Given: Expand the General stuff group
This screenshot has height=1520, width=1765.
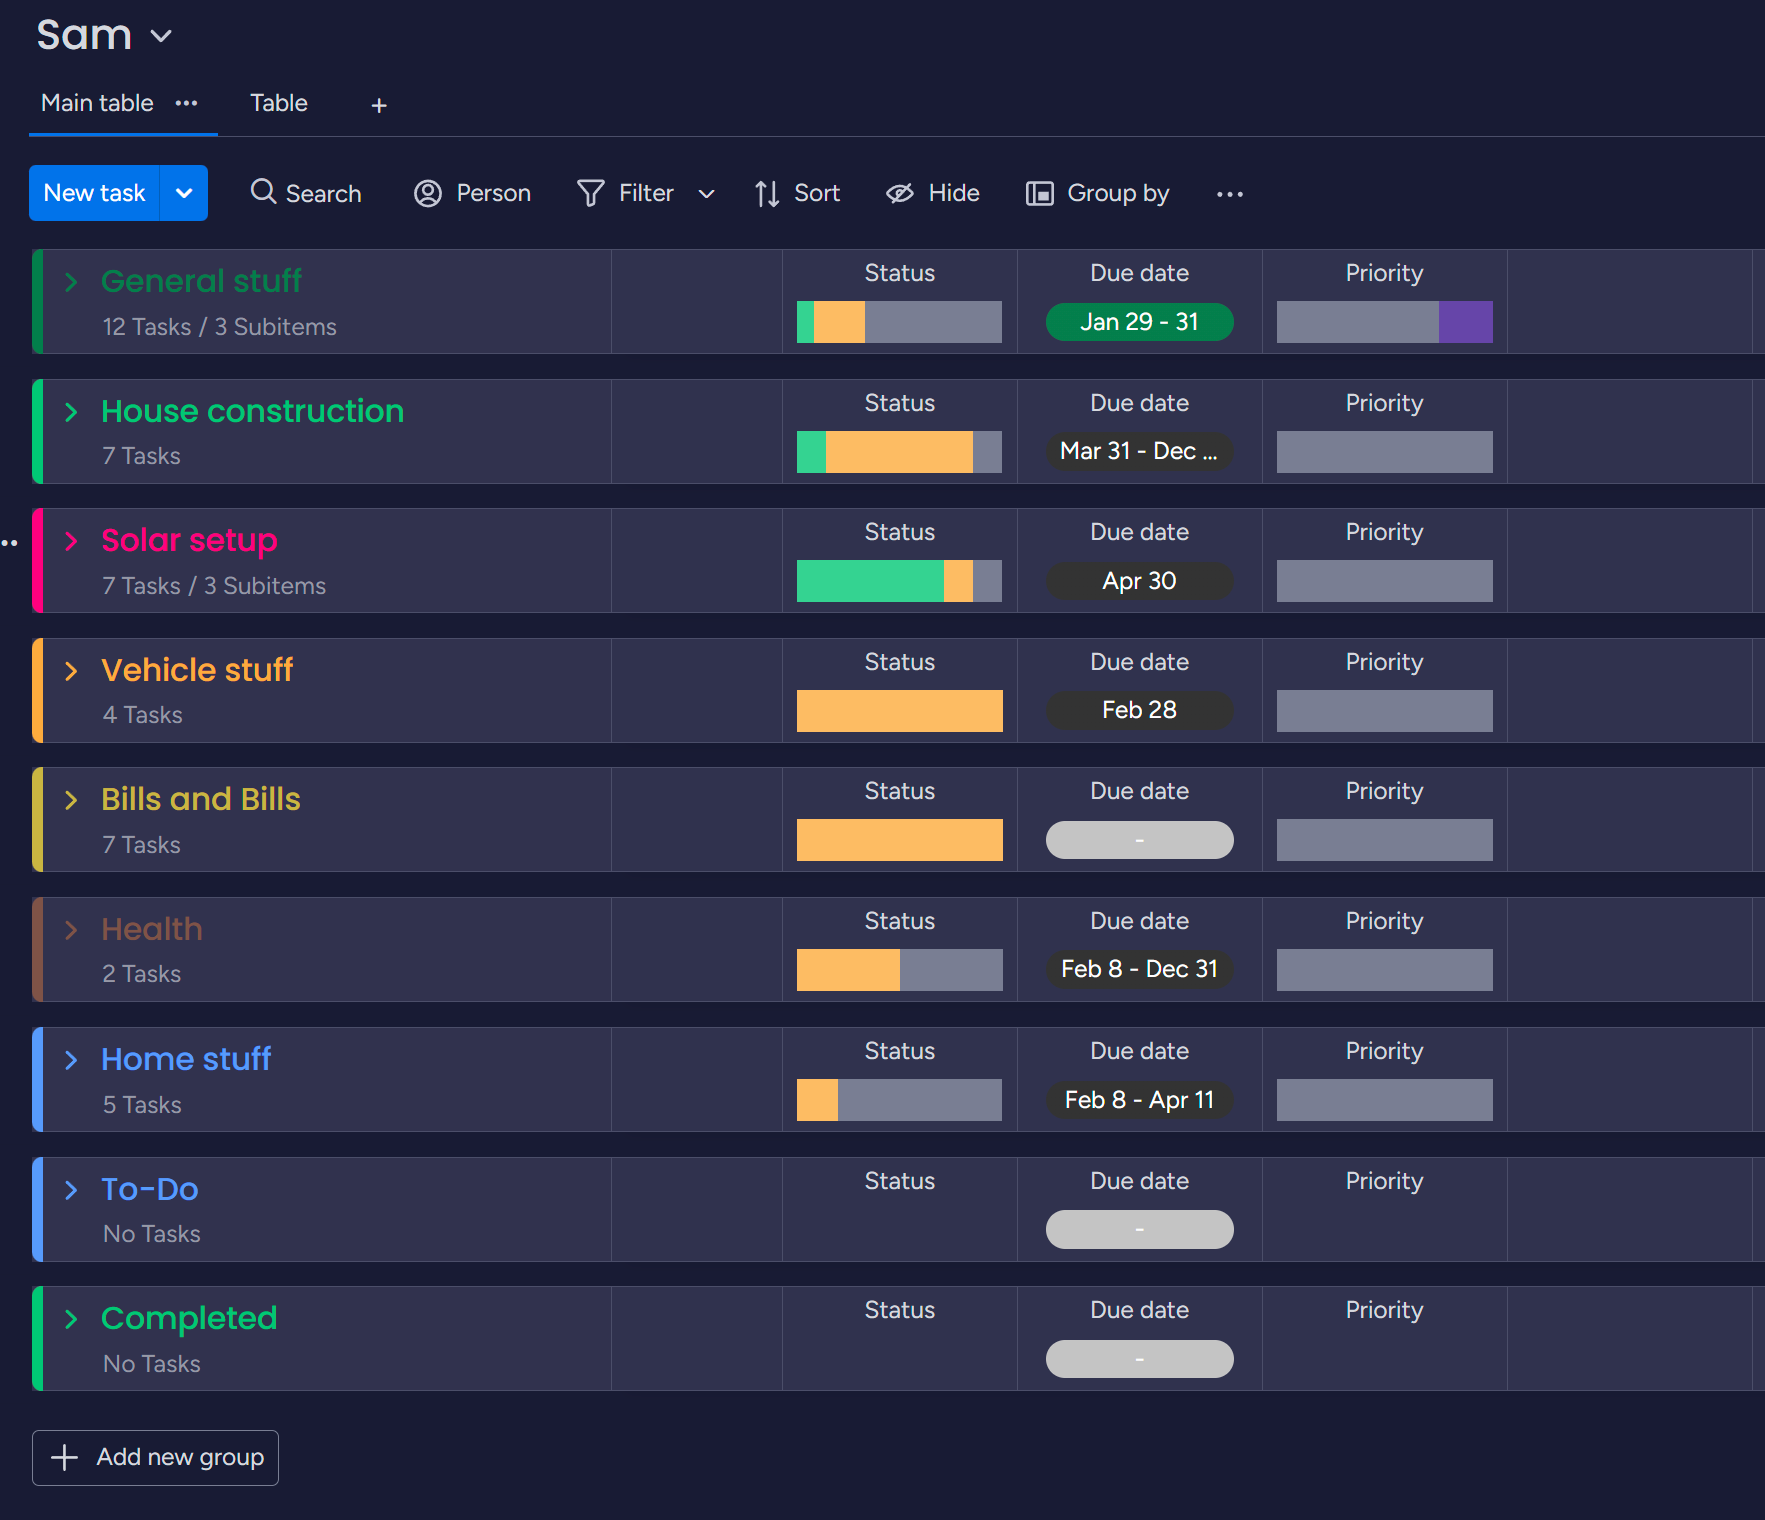Looking at the screenshot, I should pos(71,282).
